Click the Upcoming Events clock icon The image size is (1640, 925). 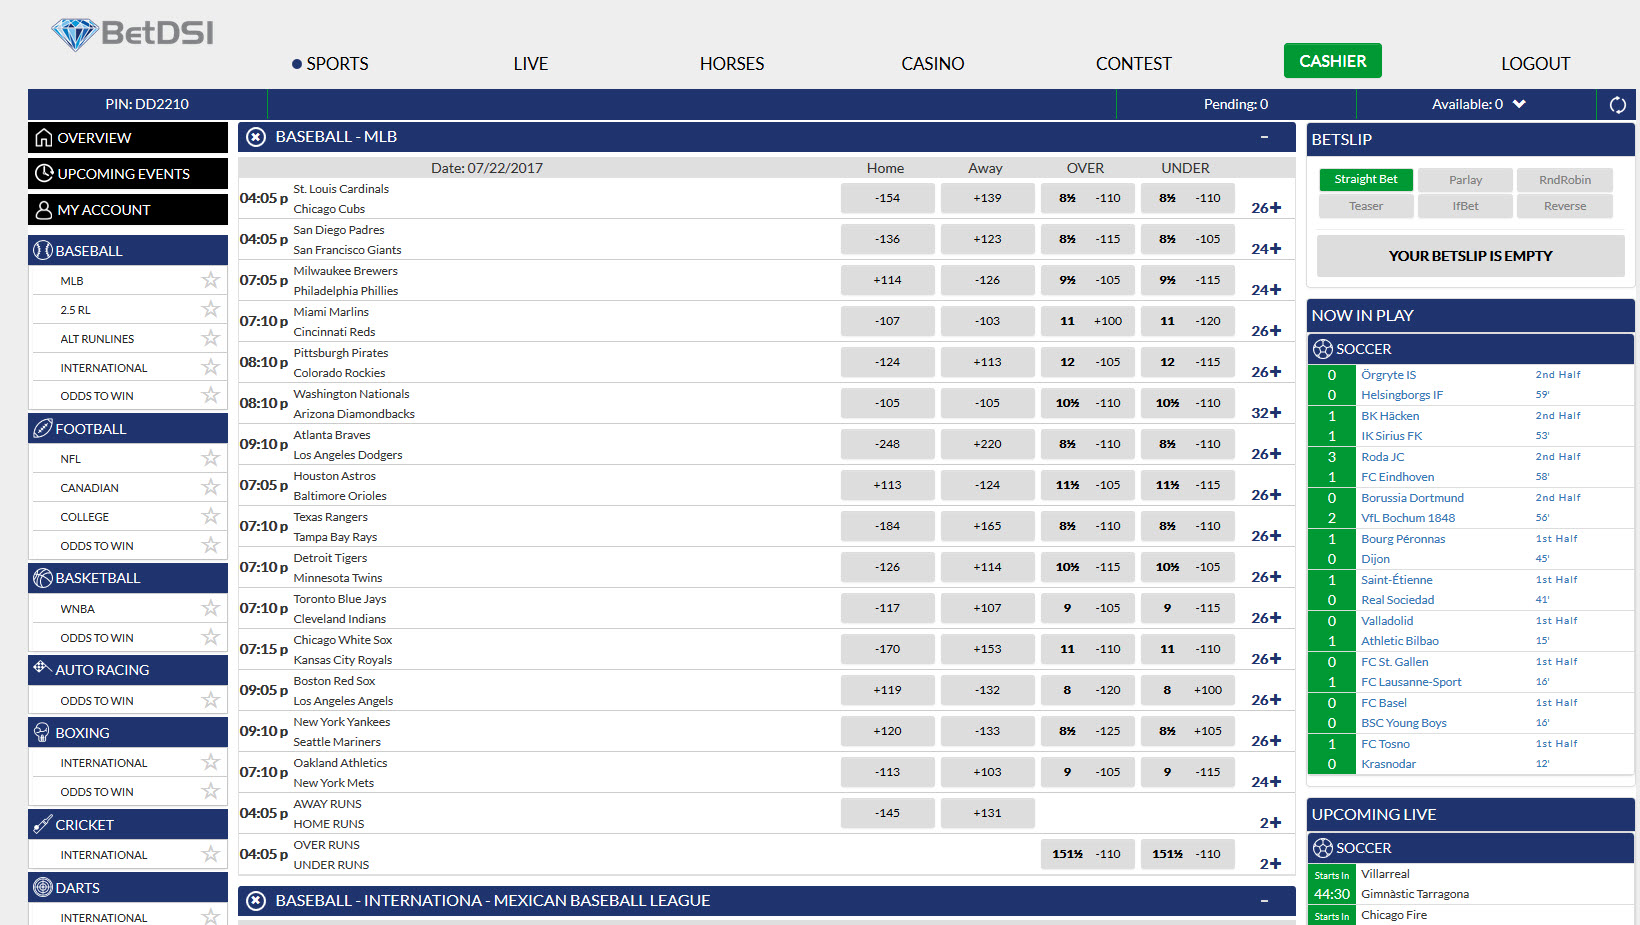tap(44, 173)
